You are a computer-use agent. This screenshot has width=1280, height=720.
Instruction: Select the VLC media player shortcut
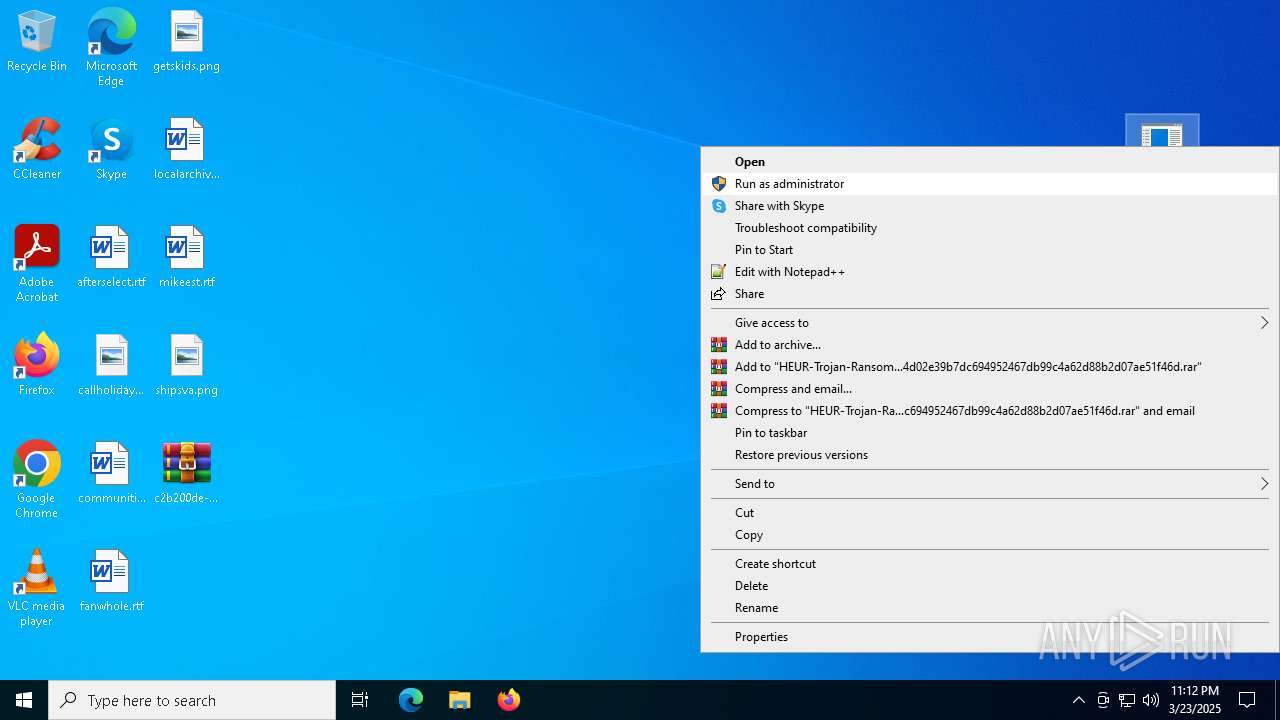(x=37, y=587)
